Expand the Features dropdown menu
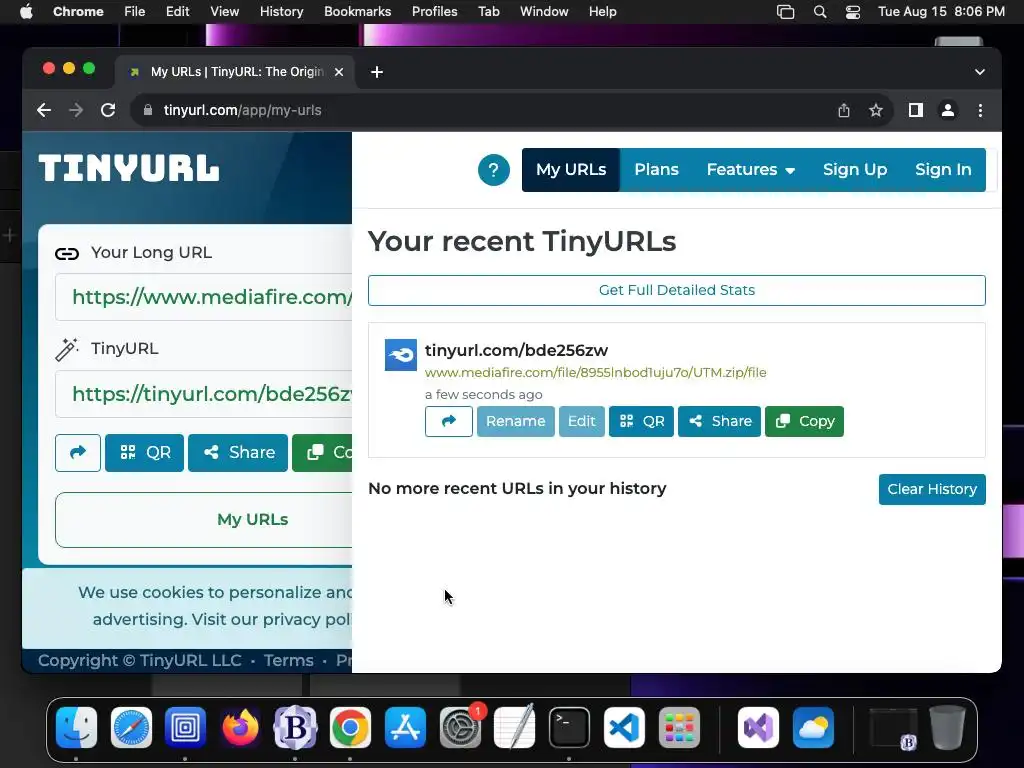The image size is (1024, 768). pyautogui.click(x=750, y=170)
